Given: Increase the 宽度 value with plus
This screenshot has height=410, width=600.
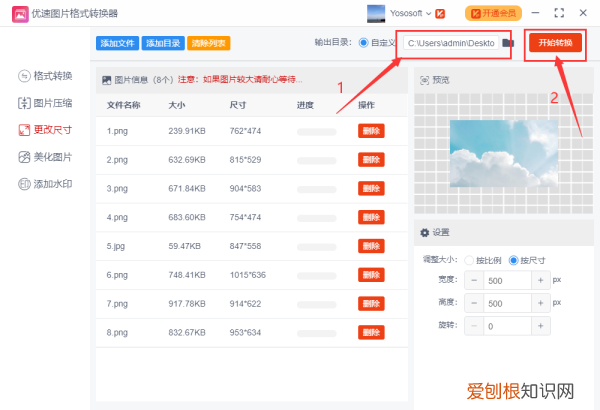Looking at the screenshot, I should coord(541,281).
